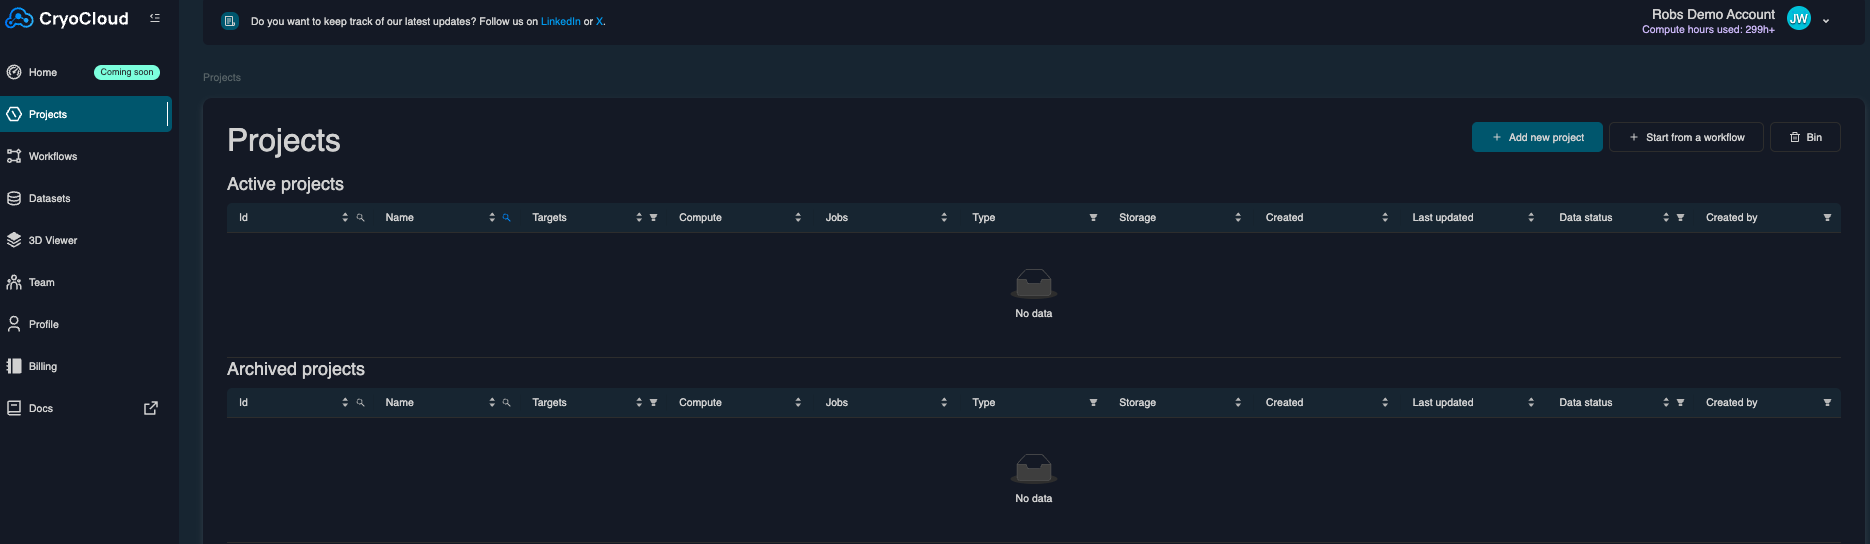Click the search icon in Active projects Id column
Image resolution: width=1870 pixels, height=544 pixels.
(x=361, y=218)
